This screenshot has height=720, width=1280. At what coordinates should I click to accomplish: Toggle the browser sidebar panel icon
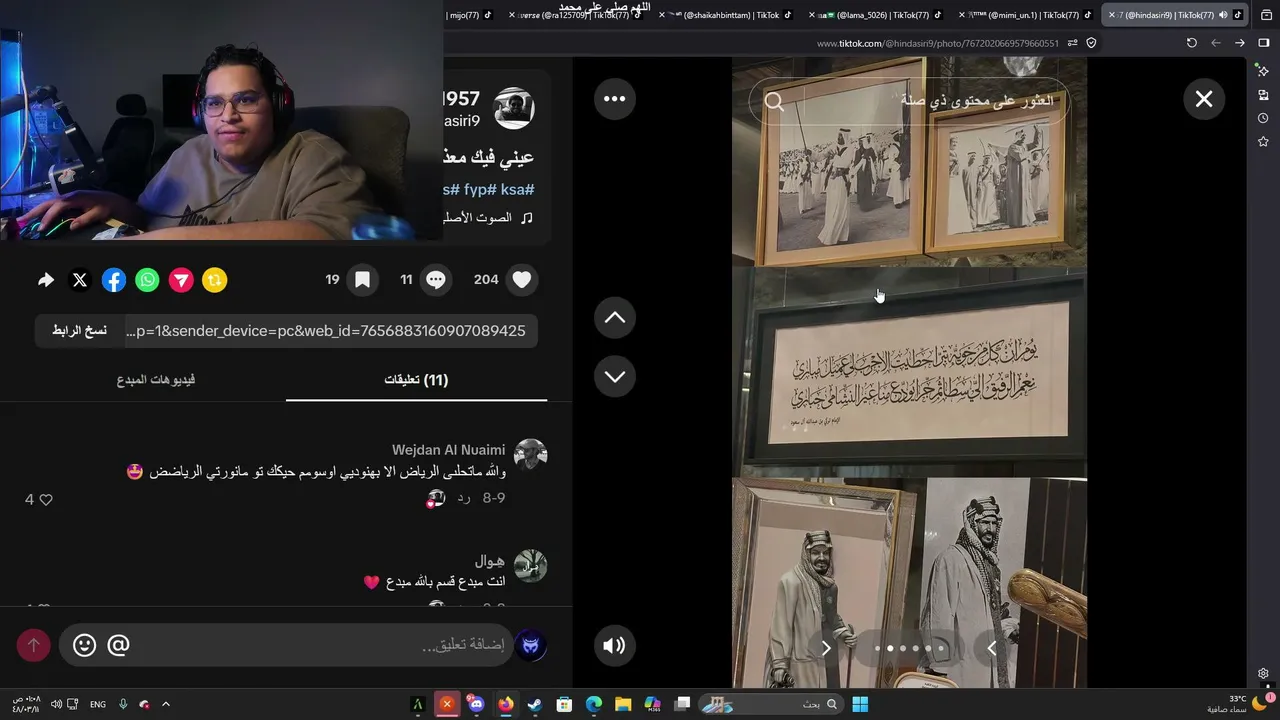tap(1264, 43)
